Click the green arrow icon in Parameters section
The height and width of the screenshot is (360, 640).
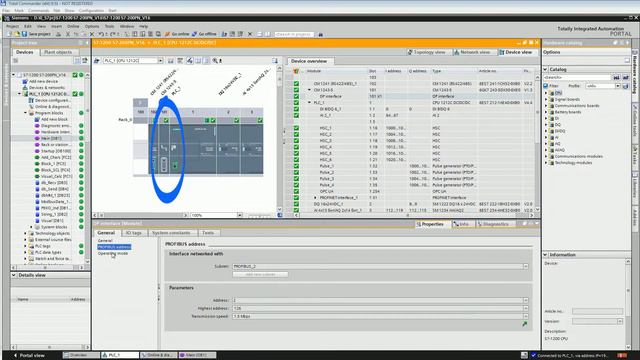pyautogui.click(x=524, y=324)
